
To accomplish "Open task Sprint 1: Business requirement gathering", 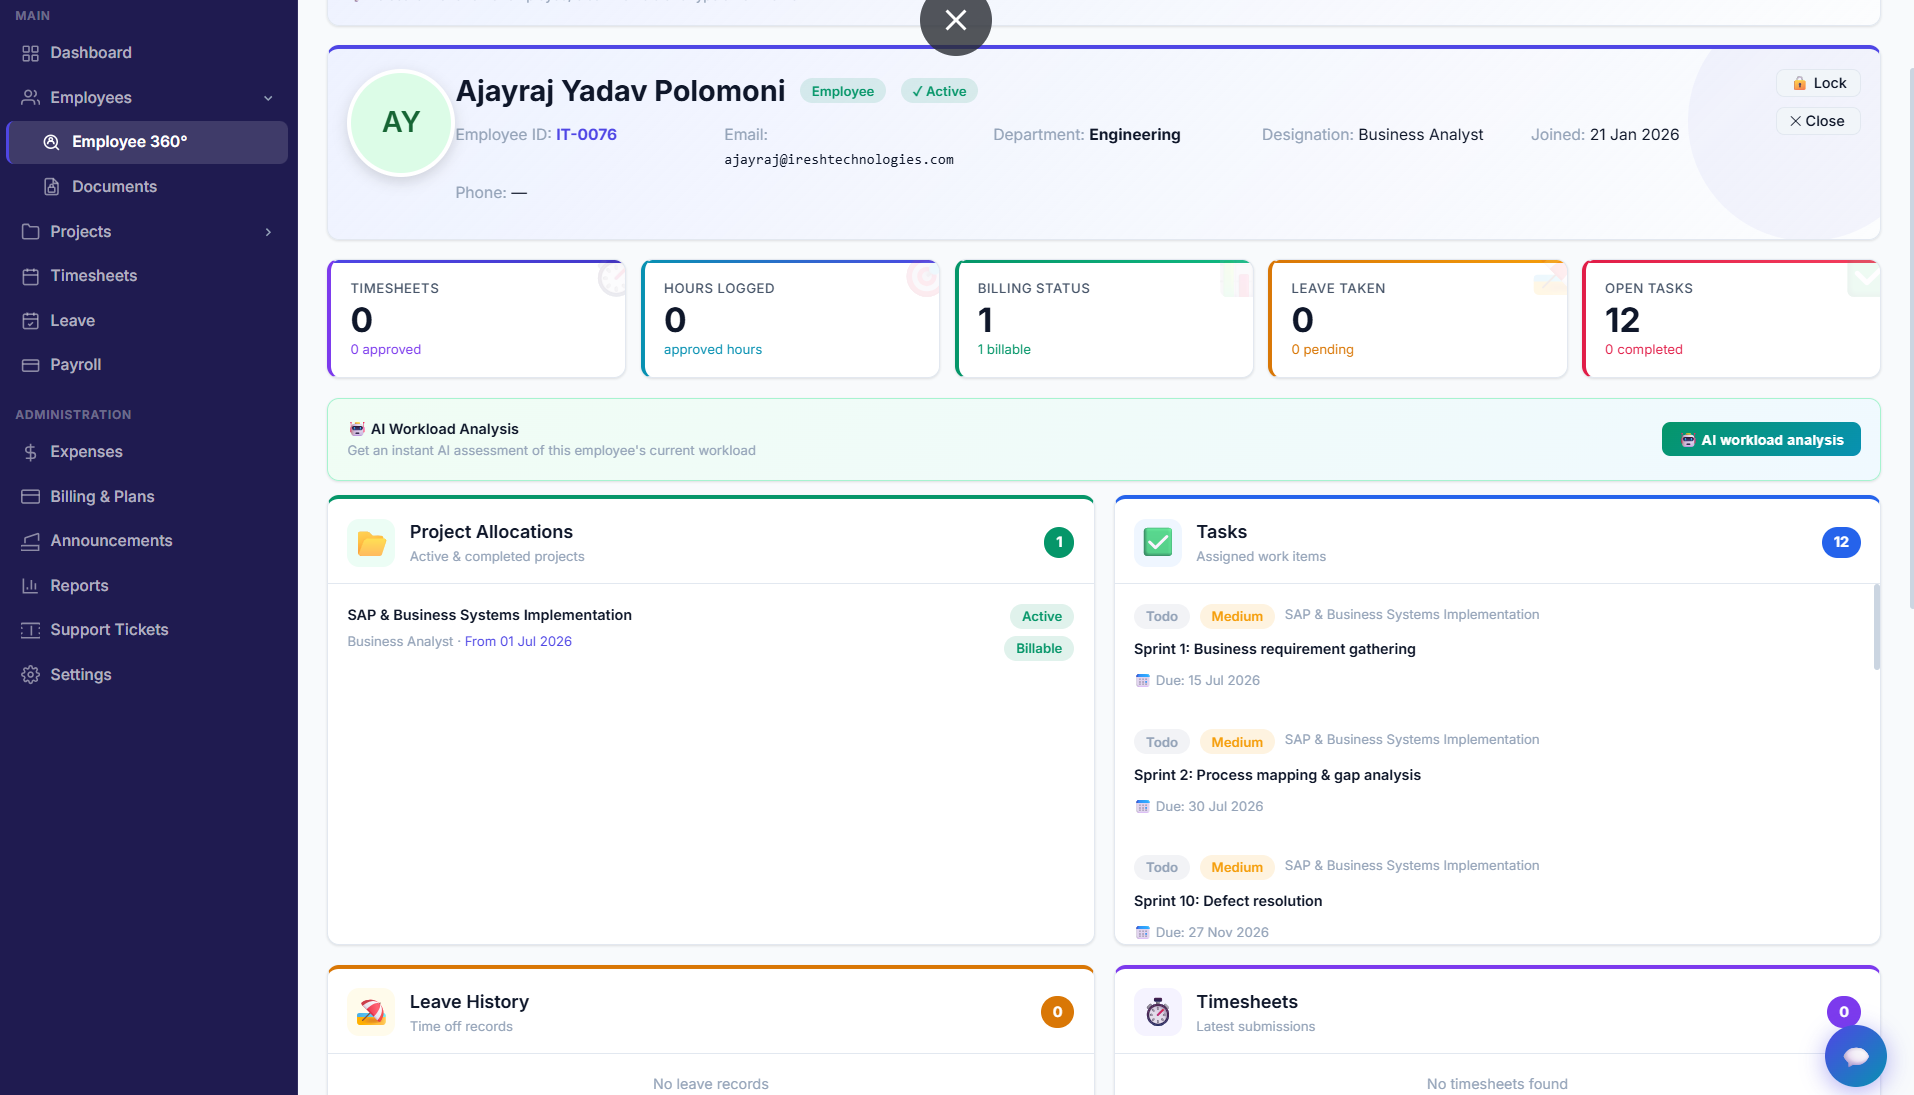I will click(x=1274, y=649).
